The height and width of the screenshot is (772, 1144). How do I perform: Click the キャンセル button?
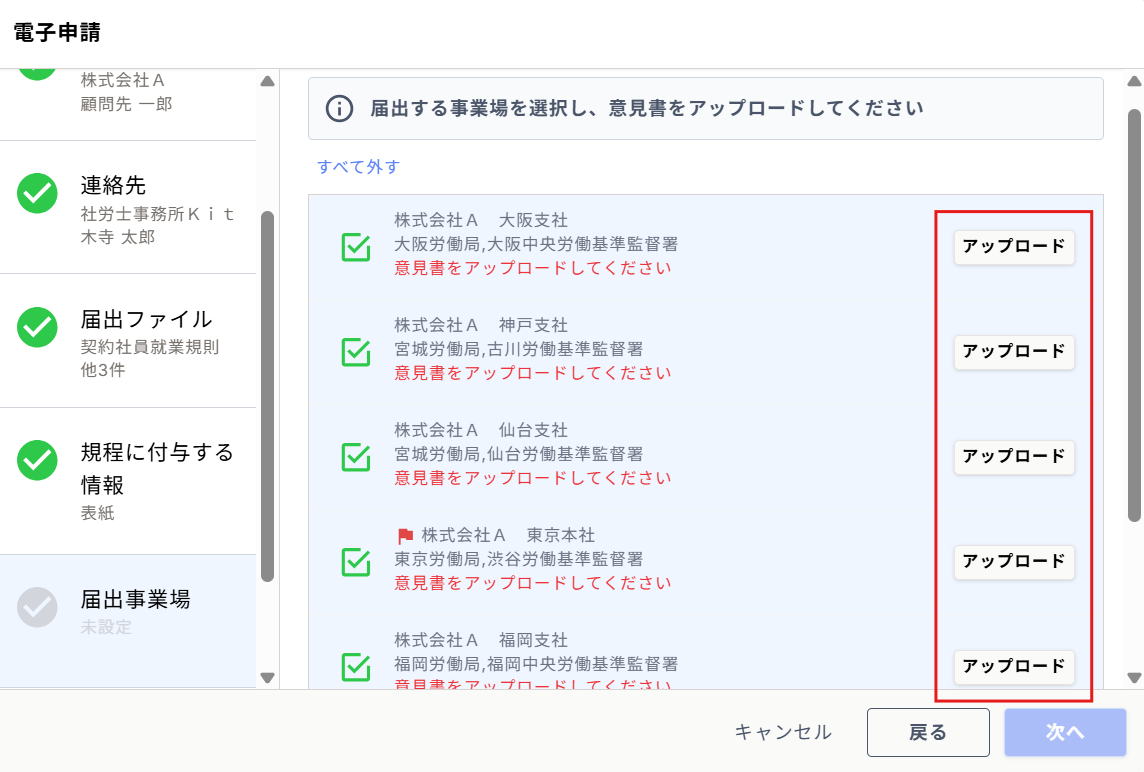pos(783,732)
